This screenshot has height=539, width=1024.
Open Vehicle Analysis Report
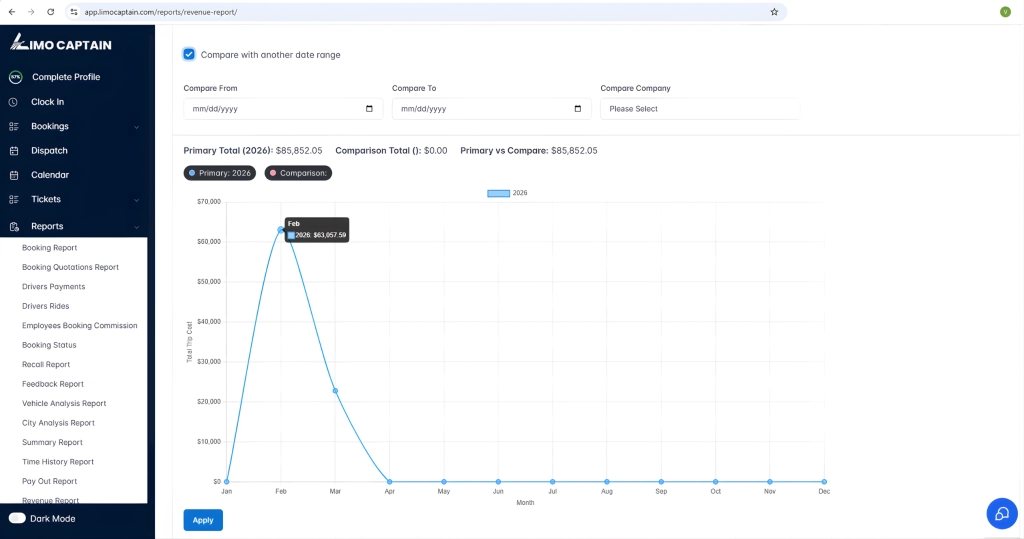[64, 404]
